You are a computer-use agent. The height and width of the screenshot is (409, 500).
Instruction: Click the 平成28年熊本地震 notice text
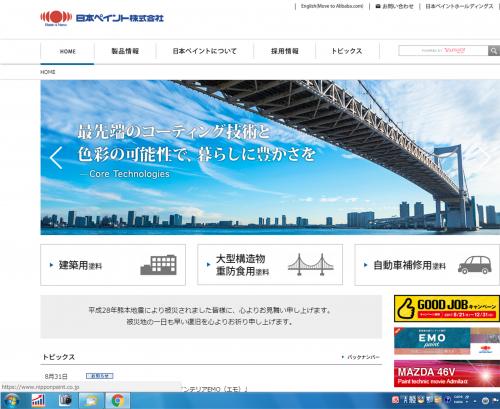click(211, 316)
